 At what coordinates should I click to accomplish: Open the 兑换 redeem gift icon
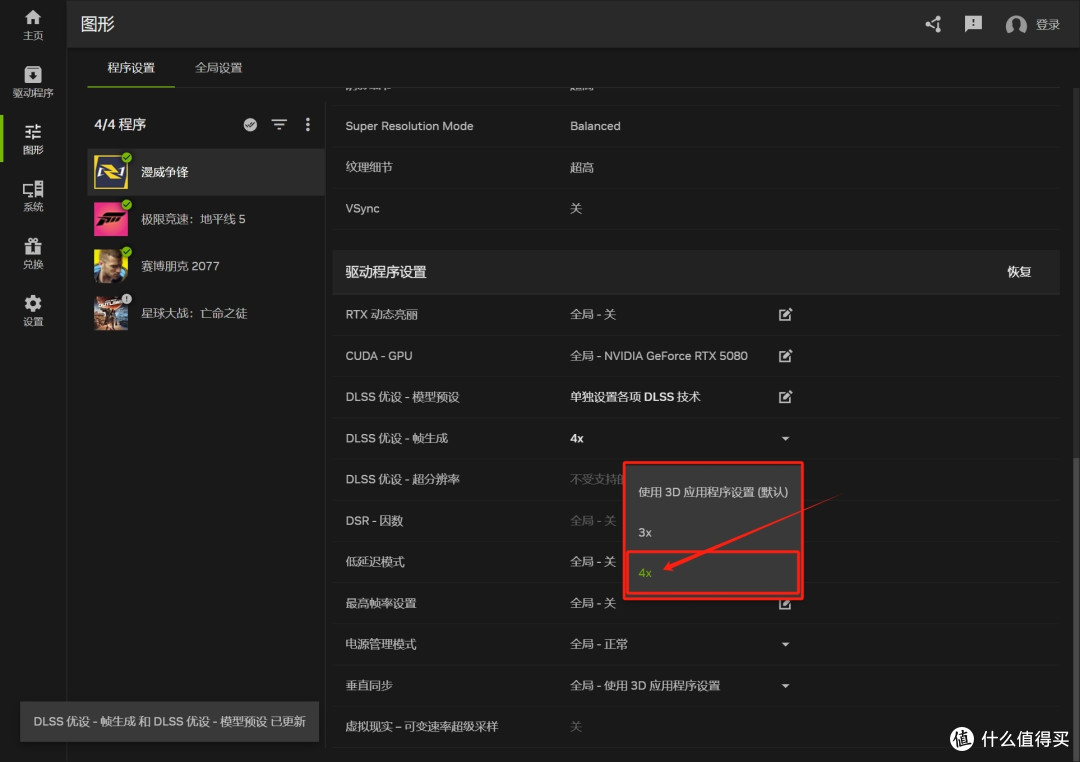coord(33,254)
